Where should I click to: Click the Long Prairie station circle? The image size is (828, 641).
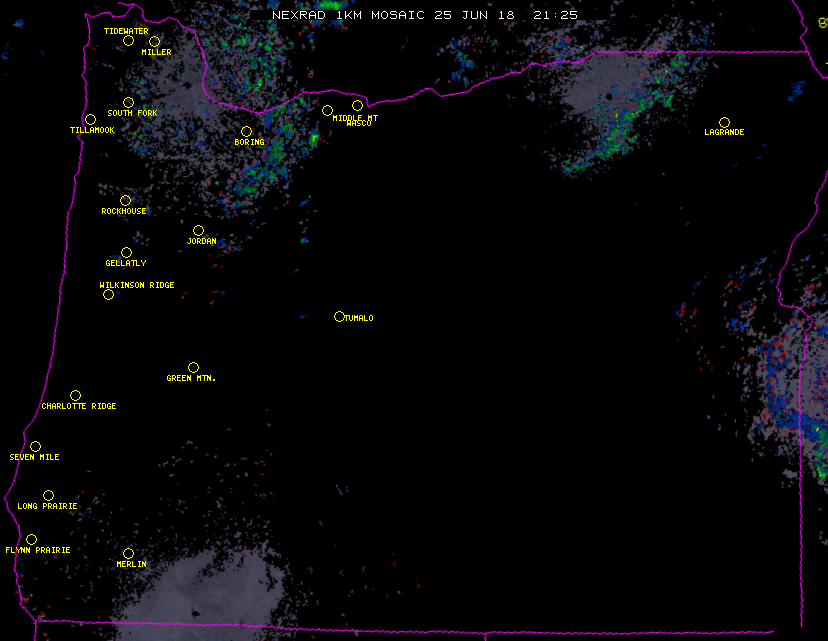[x=48, y=495]
